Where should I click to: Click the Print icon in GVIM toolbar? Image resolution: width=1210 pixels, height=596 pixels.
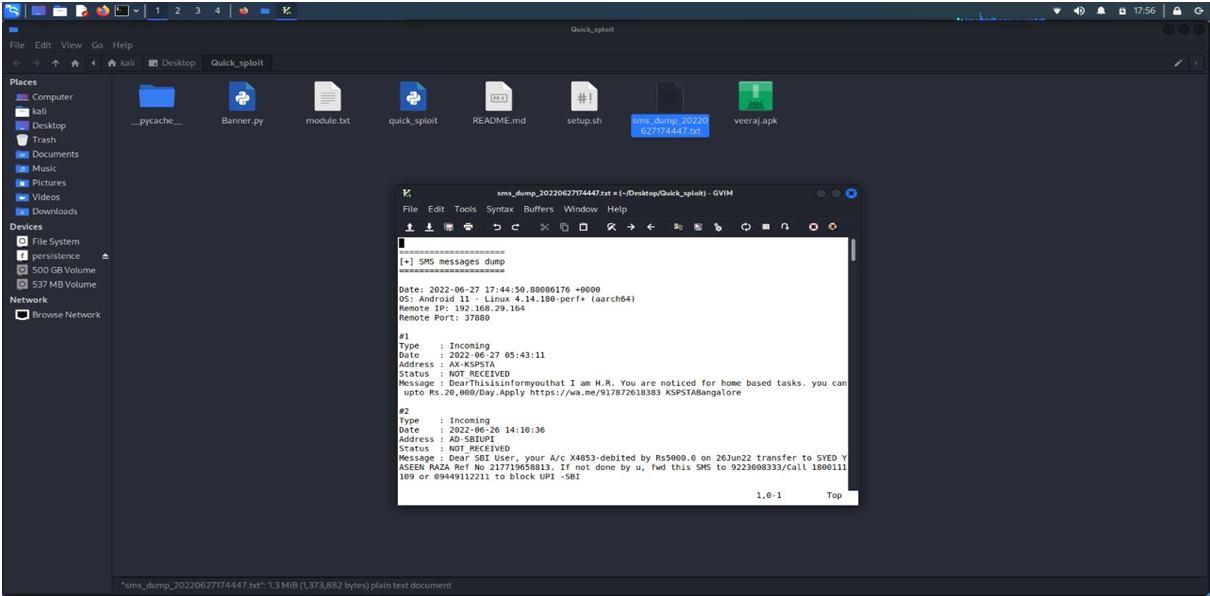coord(468,227)
